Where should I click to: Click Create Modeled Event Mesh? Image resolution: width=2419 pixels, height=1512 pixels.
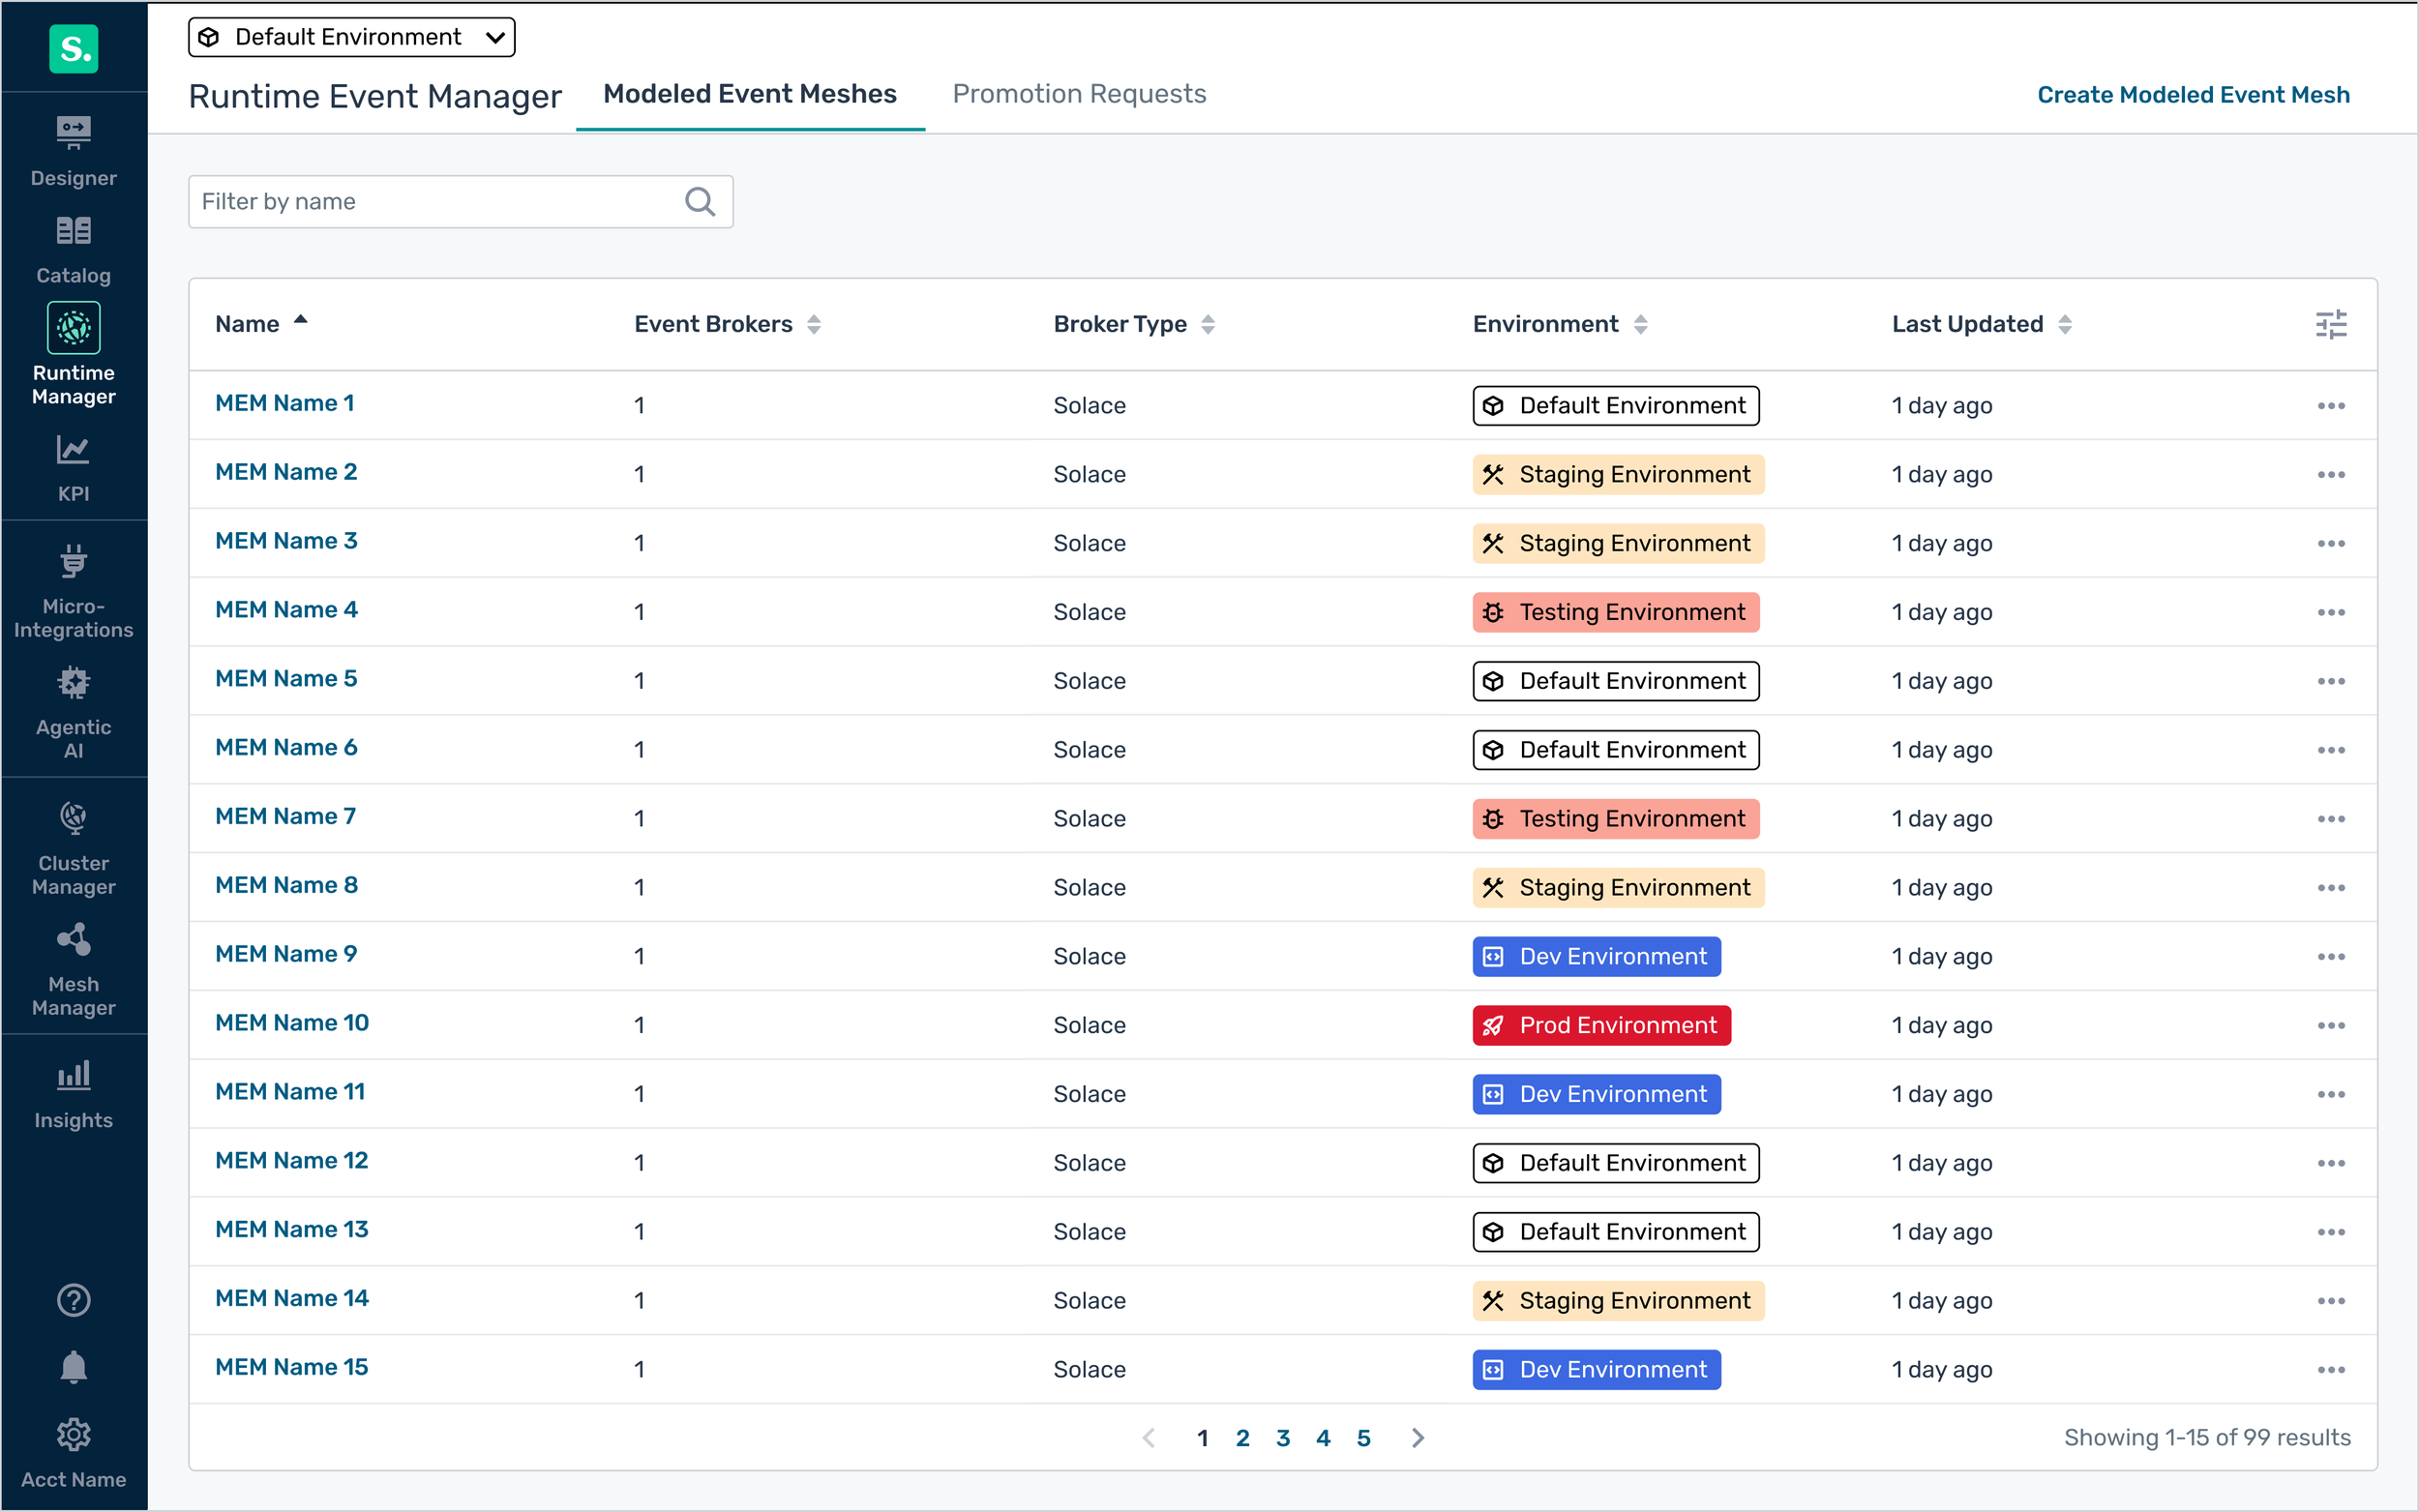point(2194,94)
